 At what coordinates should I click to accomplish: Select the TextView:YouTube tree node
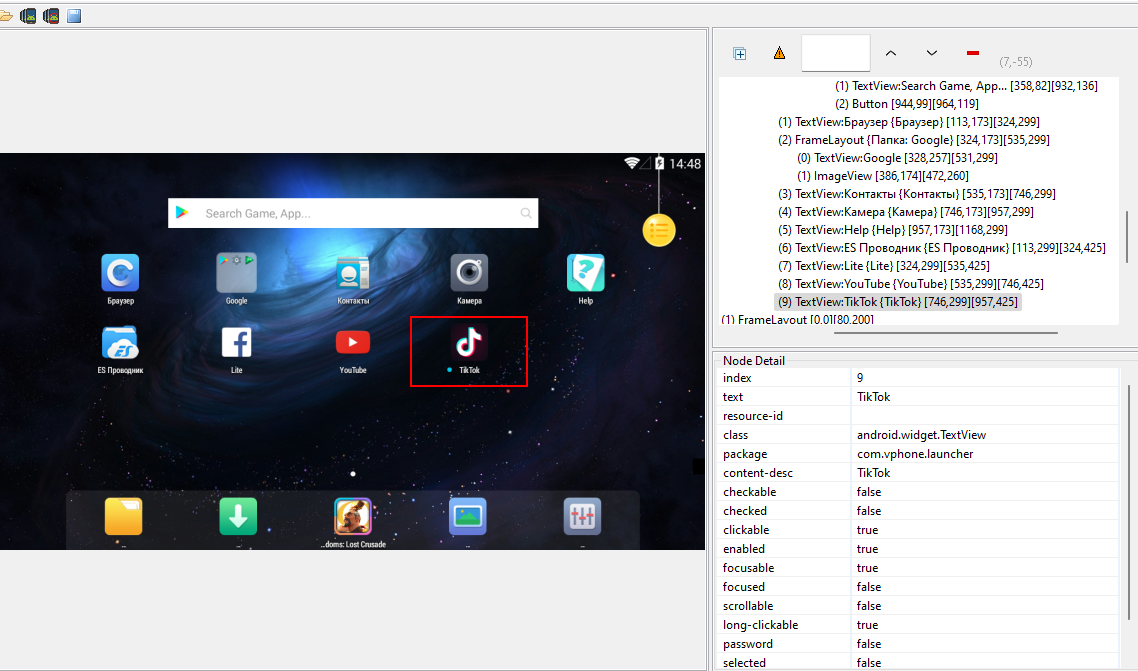(911, 284)
